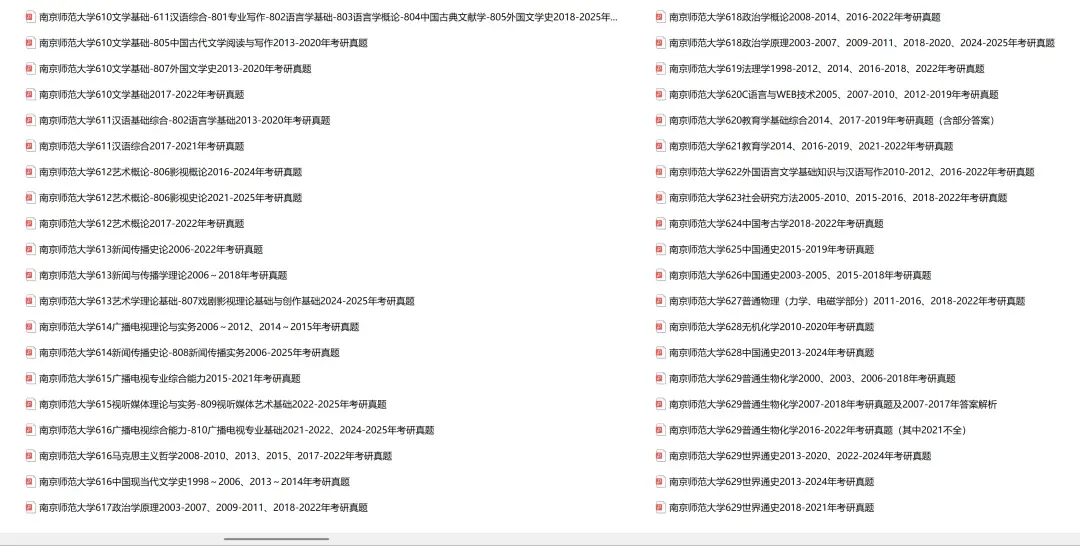
Task: Click PDF icon beside 610文学基础2017-2022年考研真题
Action: point(30,94)
